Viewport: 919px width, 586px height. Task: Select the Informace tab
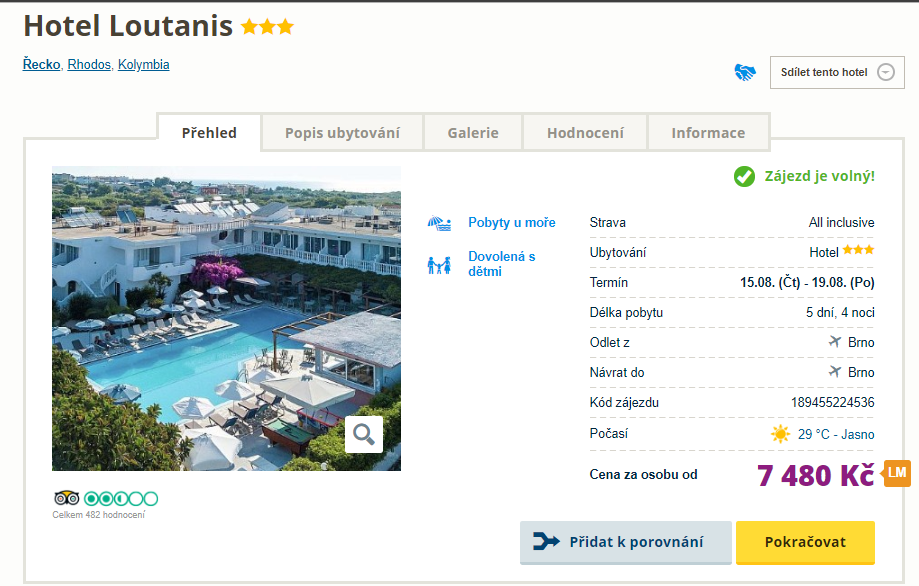(708, 133)
